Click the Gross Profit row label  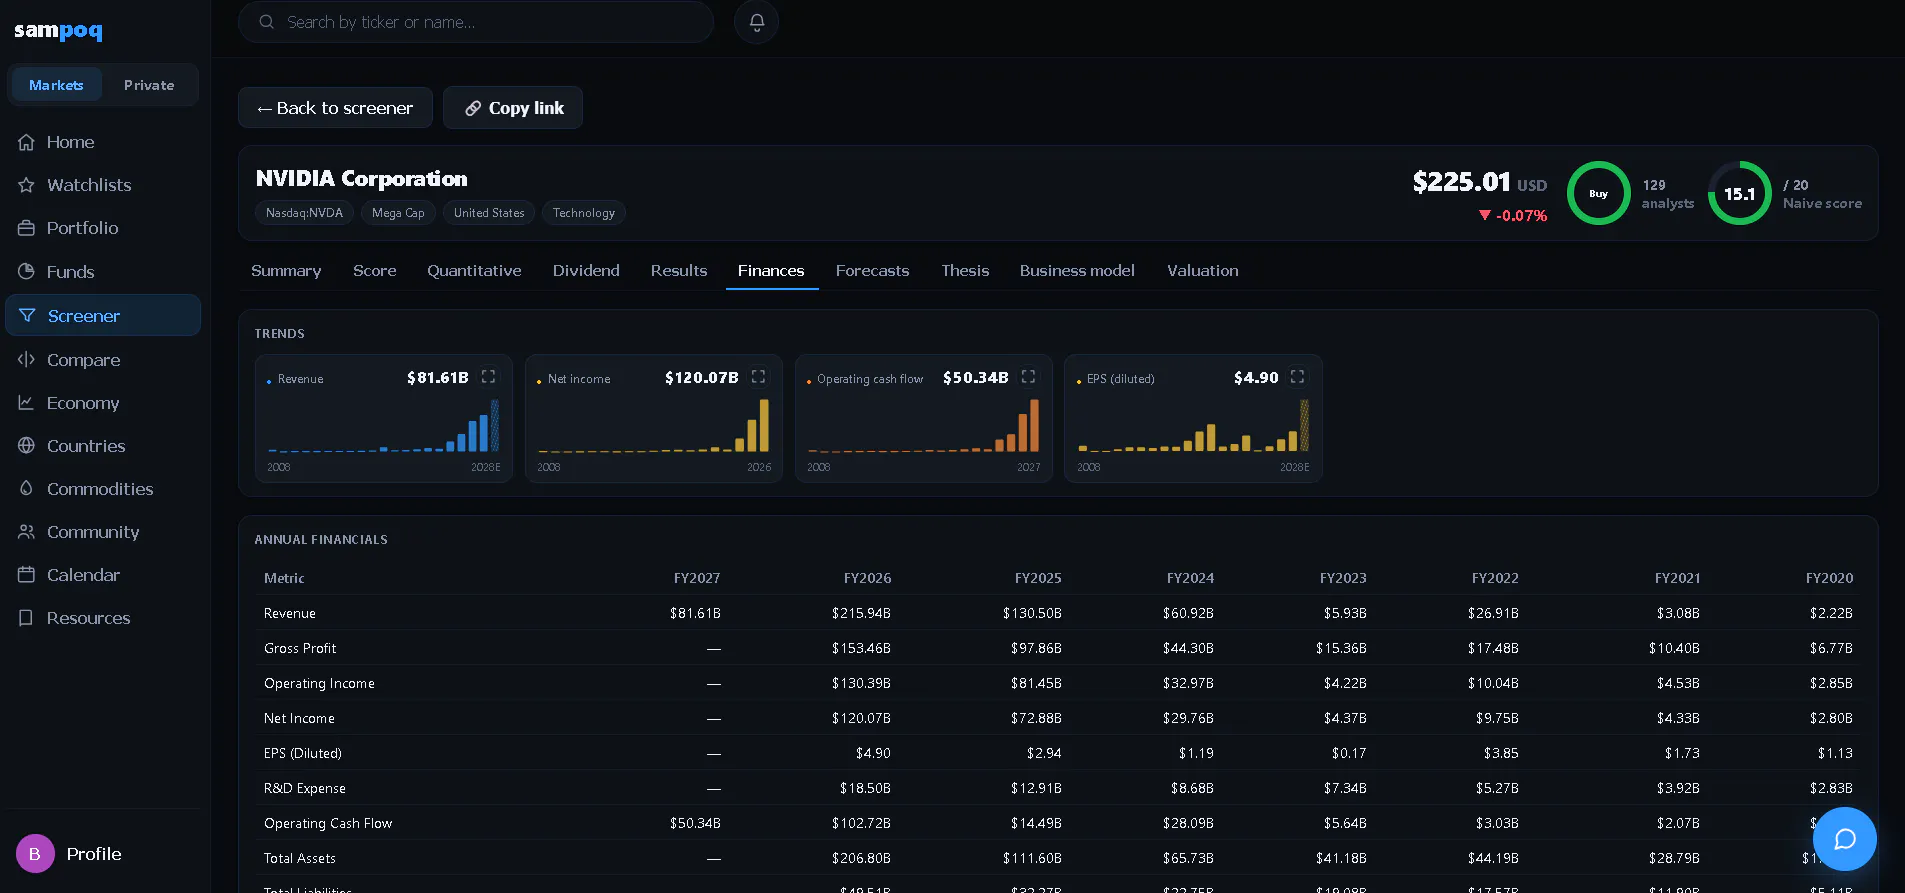(300, 648)
